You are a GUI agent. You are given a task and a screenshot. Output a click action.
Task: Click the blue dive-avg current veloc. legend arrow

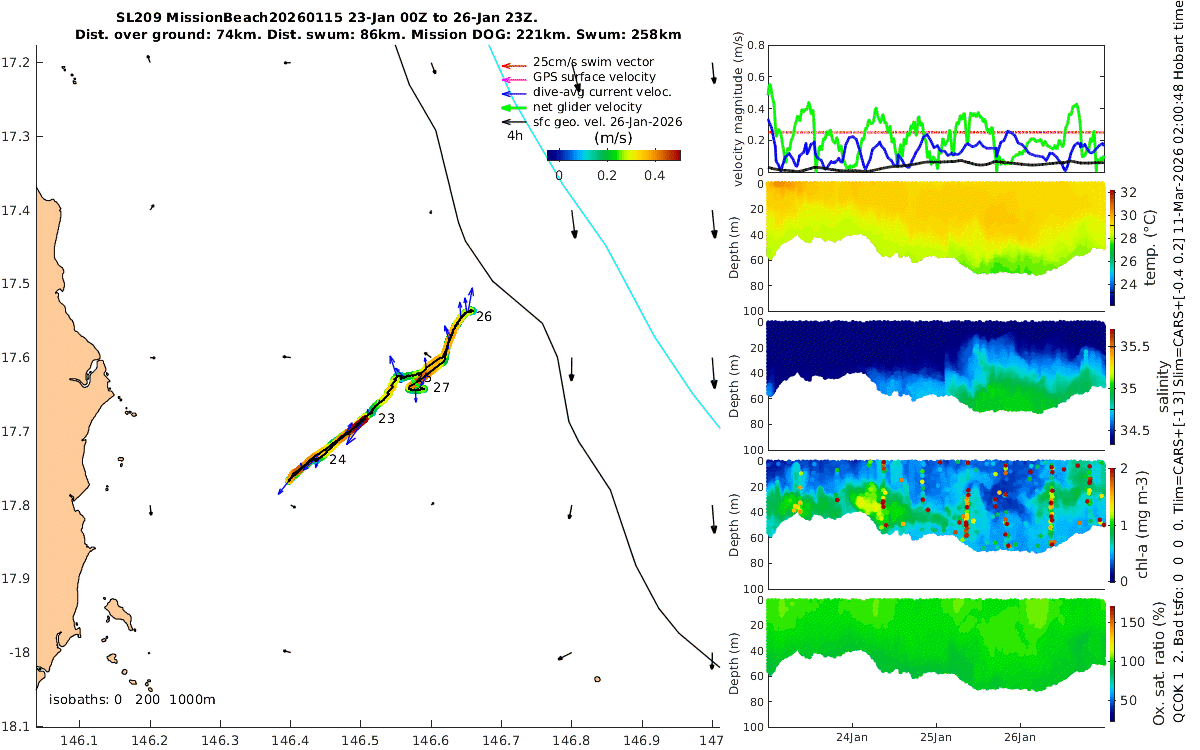(514, 92)
